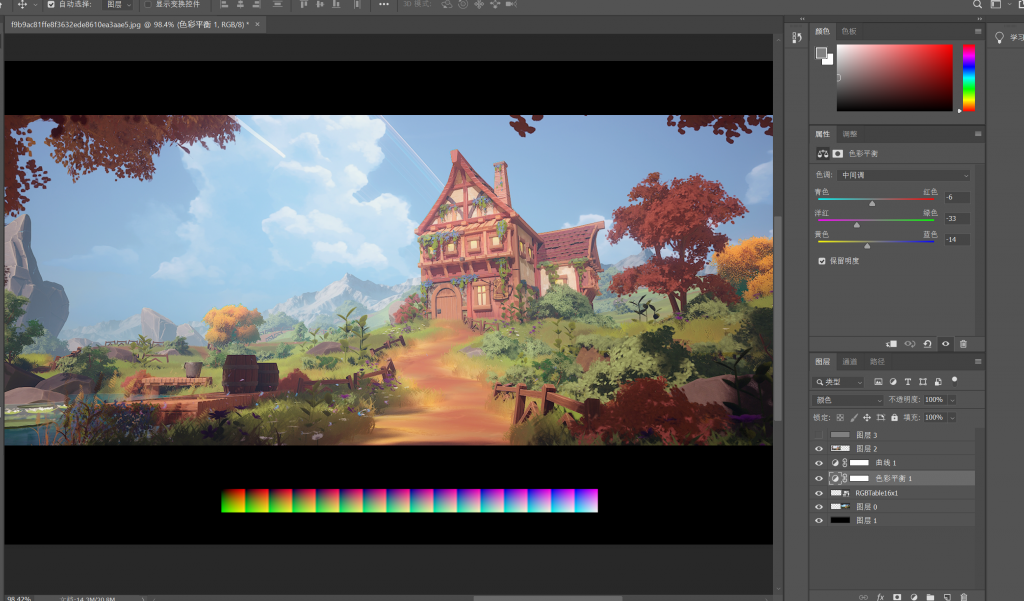Filter layers by pixel layer icon

click(x=878, y=382)
